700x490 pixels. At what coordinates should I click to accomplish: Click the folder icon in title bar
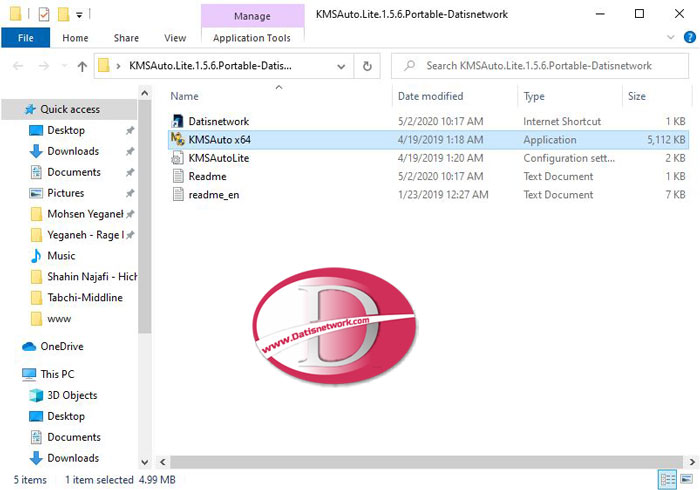[15, 14]
